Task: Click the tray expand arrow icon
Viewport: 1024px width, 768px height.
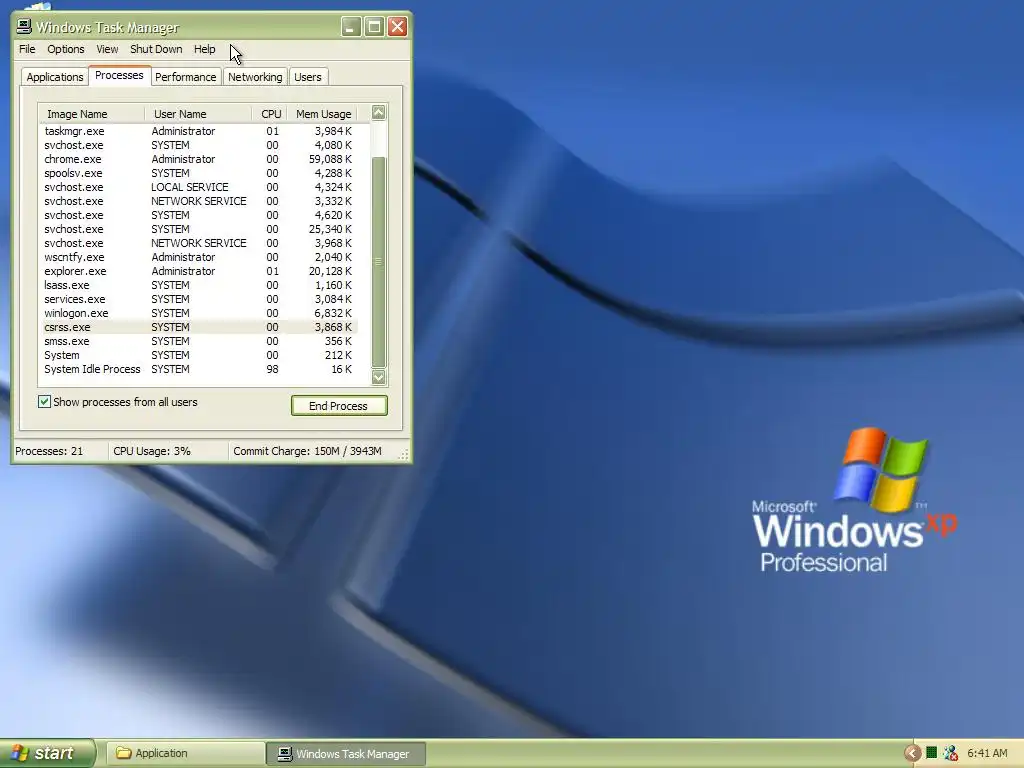Action: tap(912, 754)
